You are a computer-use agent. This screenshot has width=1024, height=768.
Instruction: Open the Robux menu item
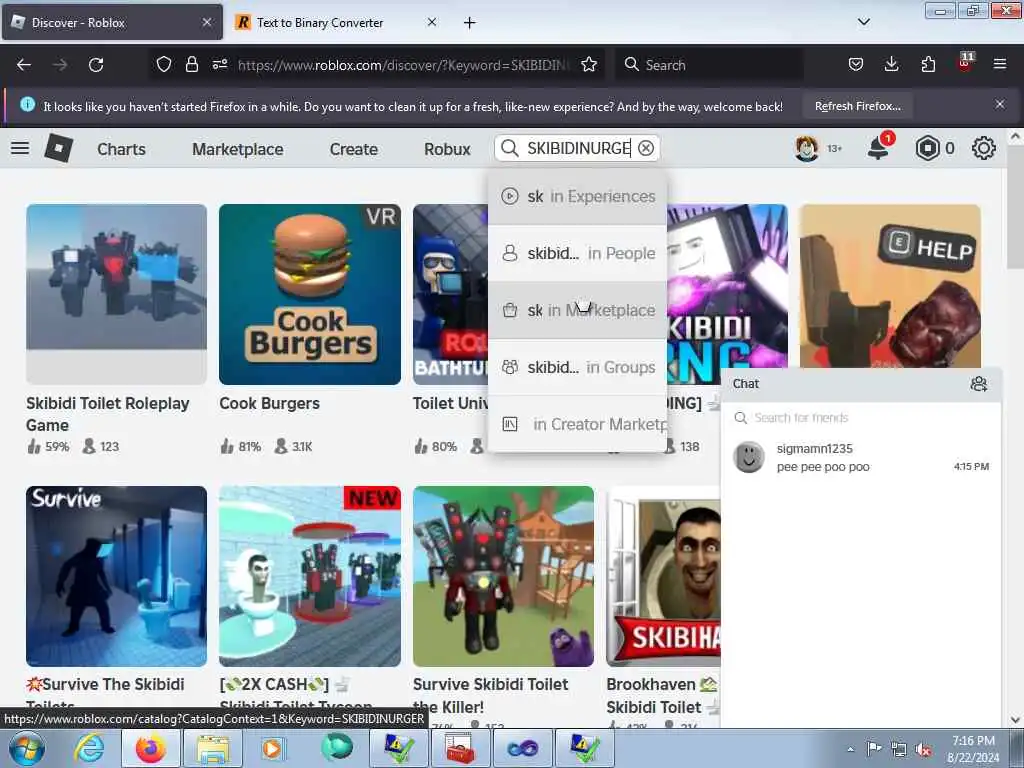tap(447, 149)
